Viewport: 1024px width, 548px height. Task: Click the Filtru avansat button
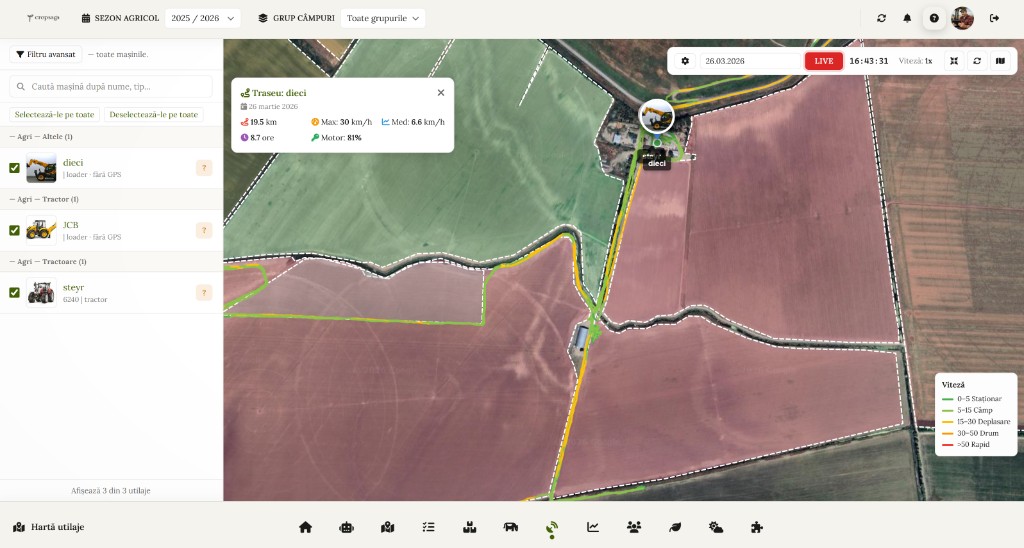[x=46, y=54]
